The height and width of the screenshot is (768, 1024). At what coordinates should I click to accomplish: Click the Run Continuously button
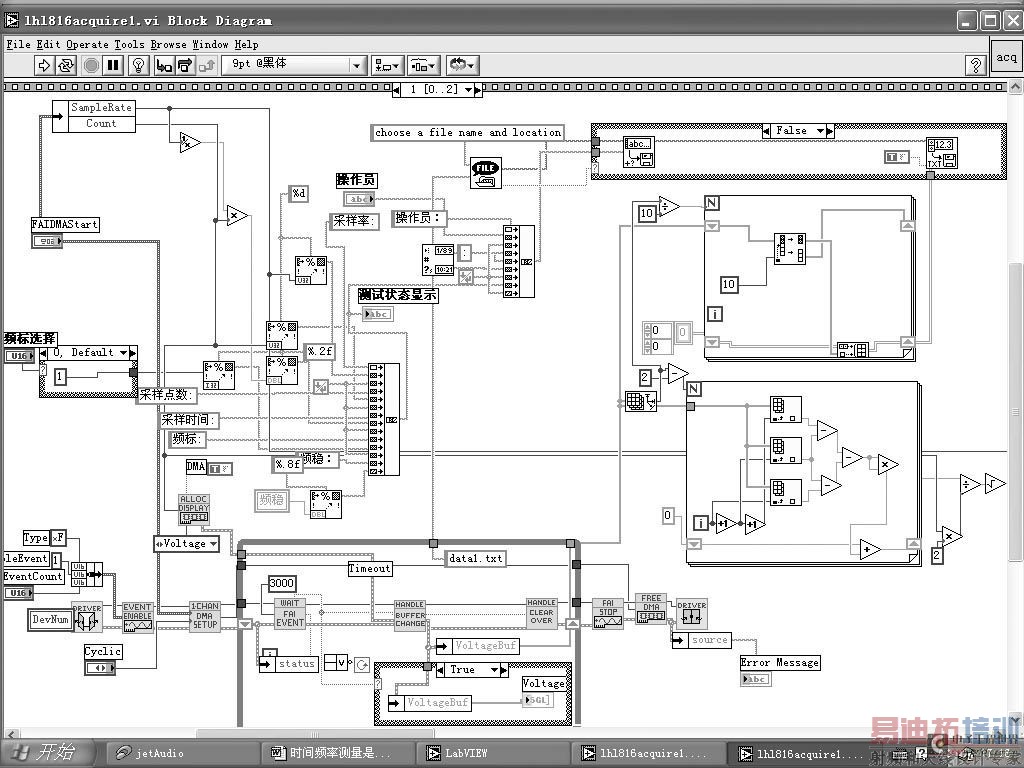tap(66, 65)
